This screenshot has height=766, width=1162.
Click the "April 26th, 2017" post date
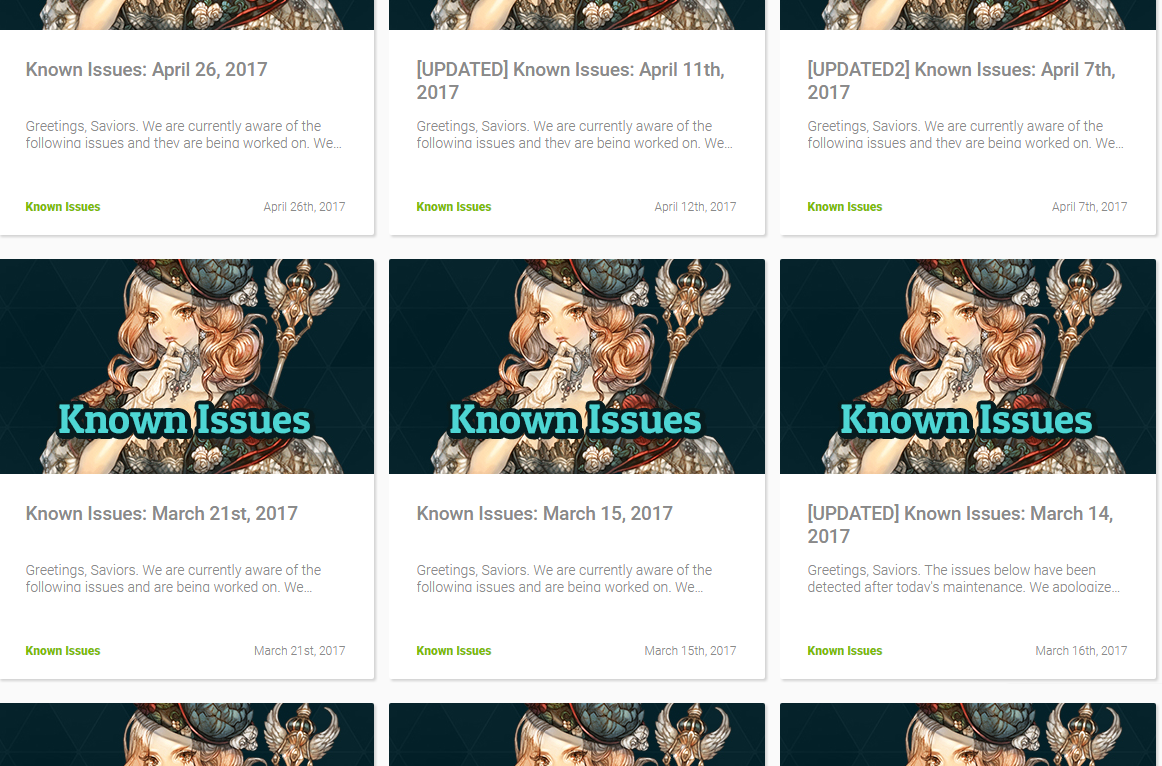[304, 207]
